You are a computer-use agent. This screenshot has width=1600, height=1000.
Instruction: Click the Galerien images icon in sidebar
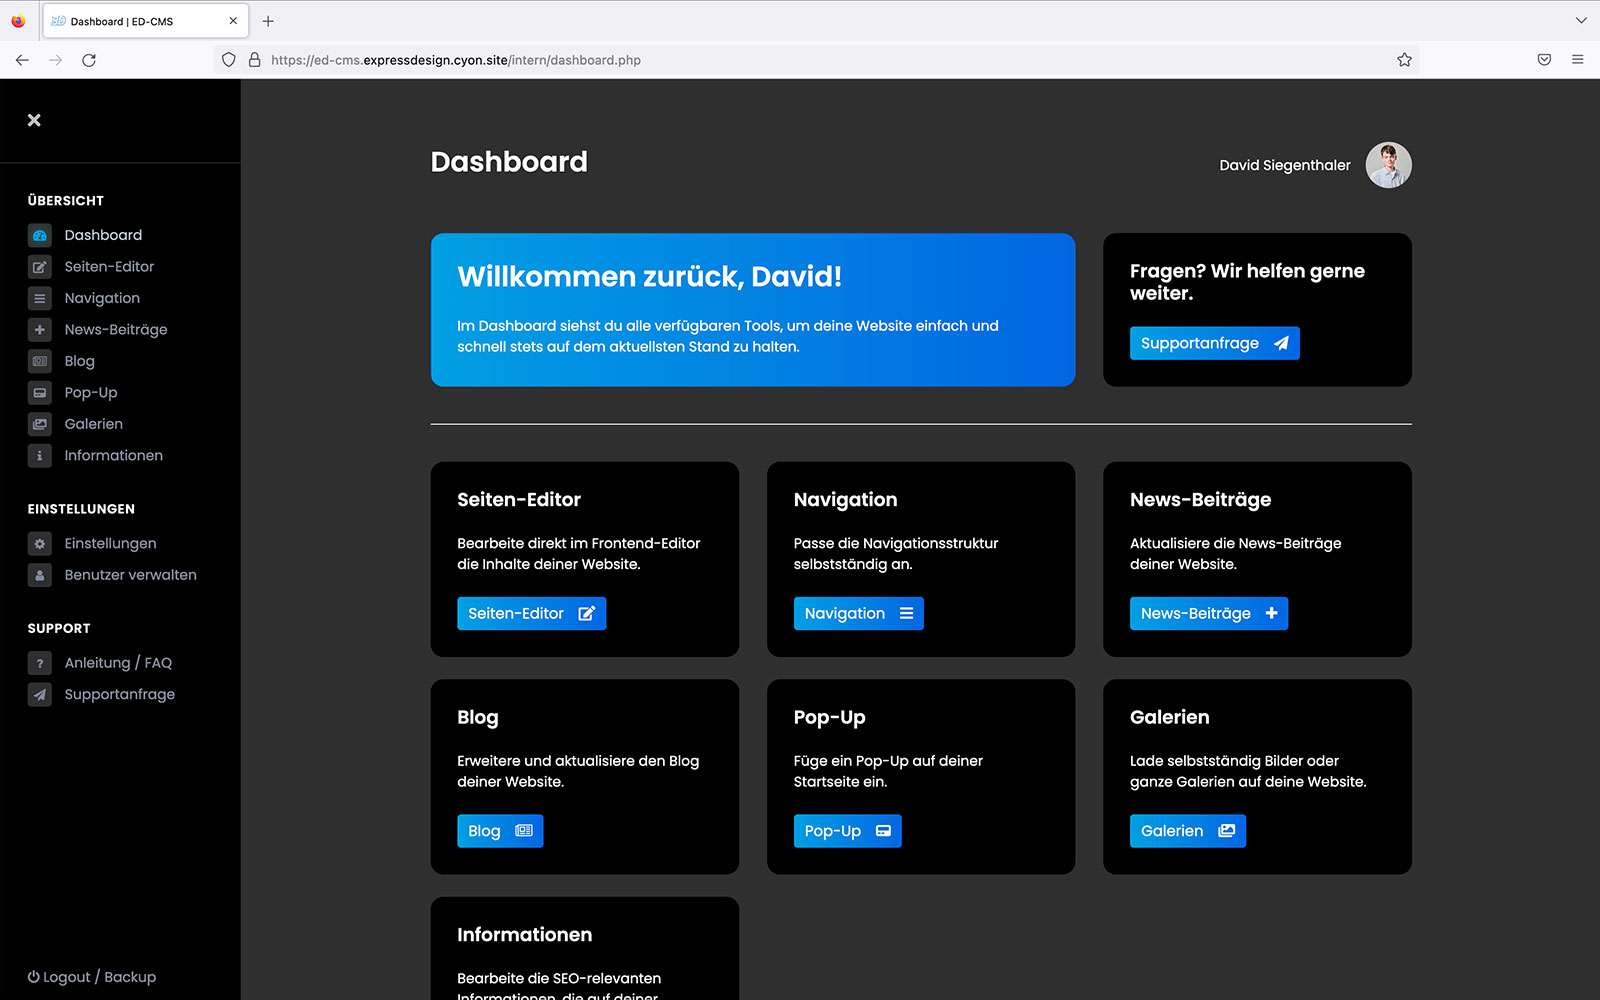coord(40,424)
